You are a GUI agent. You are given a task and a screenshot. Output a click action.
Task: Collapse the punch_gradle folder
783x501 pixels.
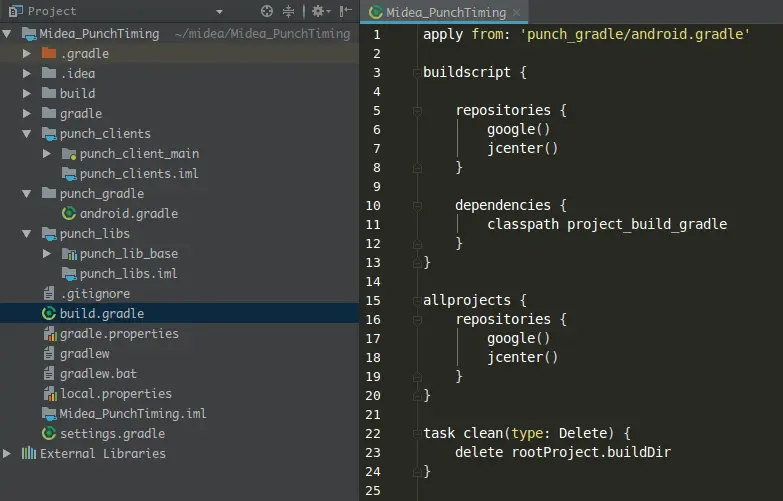tap(27, 194)
